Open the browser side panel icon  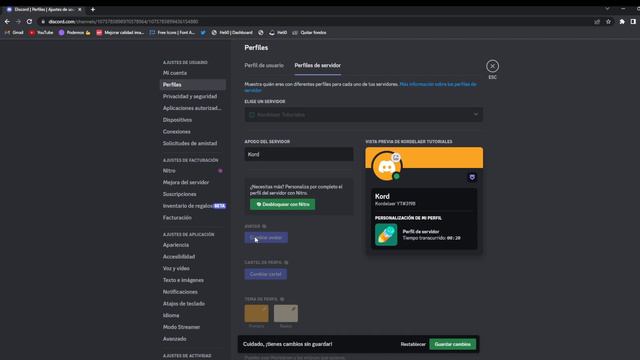point(633,22)
